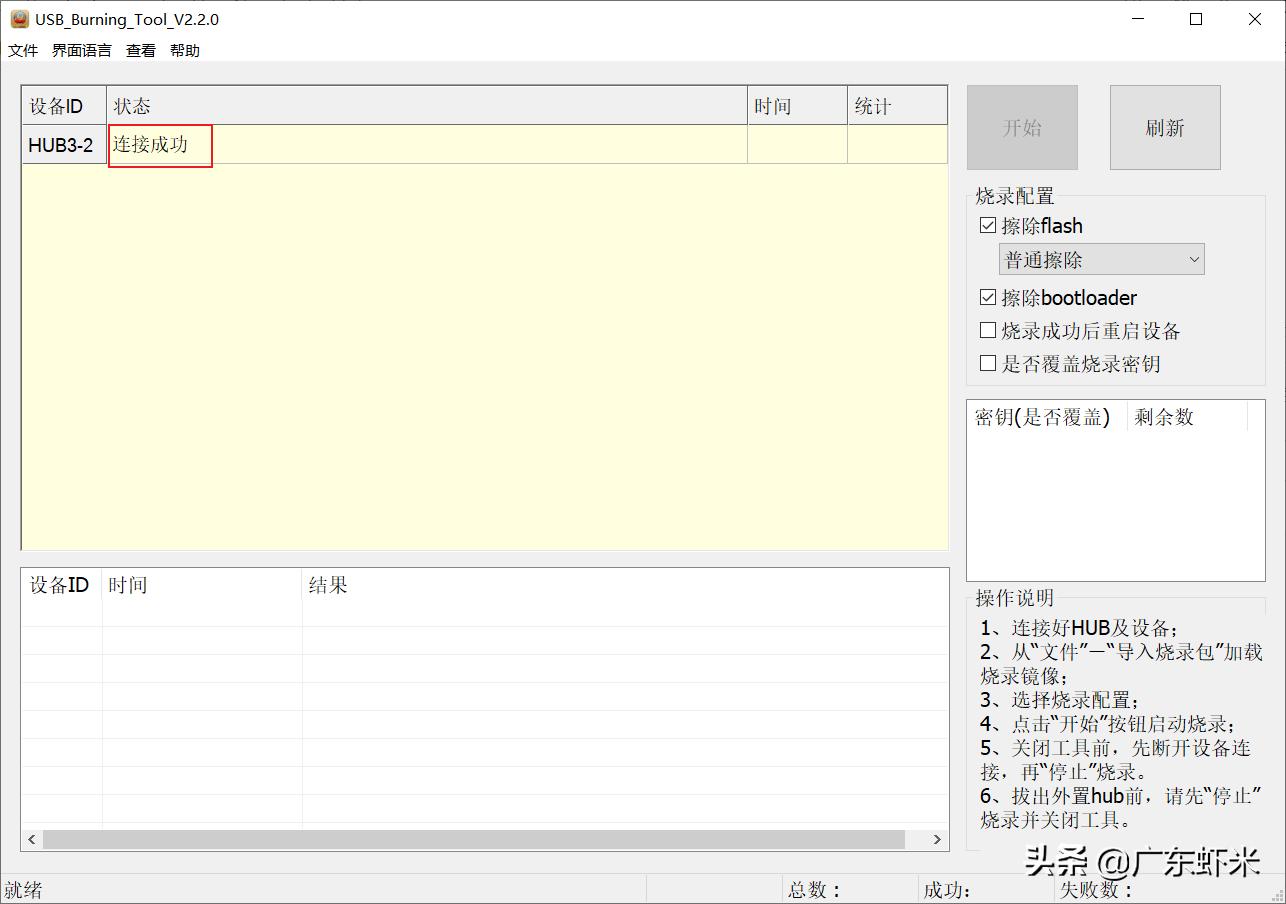
Task: Uncheck the 擦除flash option
Action: 988,225
